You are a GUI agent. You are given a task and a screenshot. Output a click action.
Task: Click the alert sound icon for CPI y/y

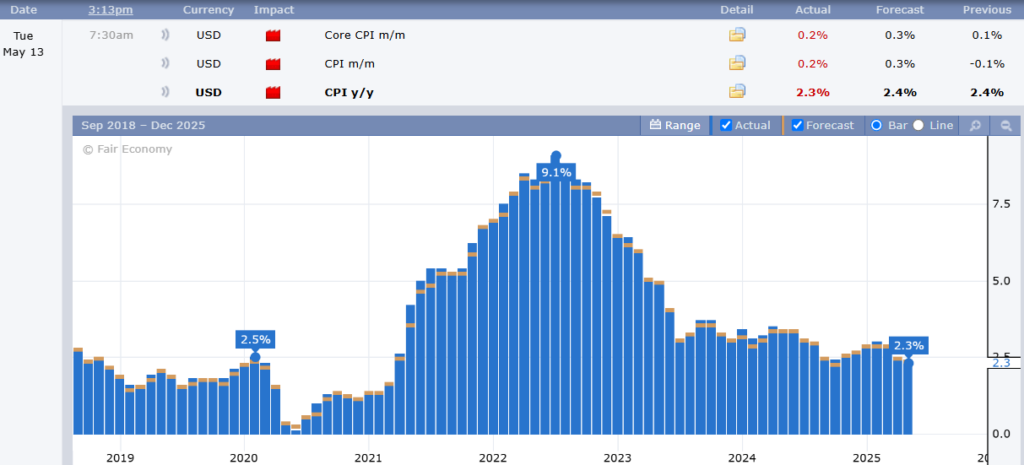point(164,92)
